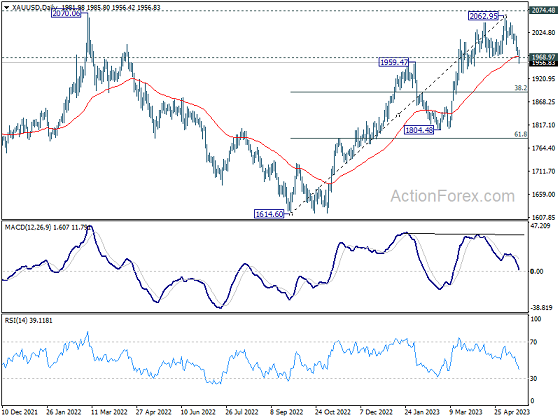
Task: Click the 25 Apr 2023 date marker
Action: tap(512, 412)
